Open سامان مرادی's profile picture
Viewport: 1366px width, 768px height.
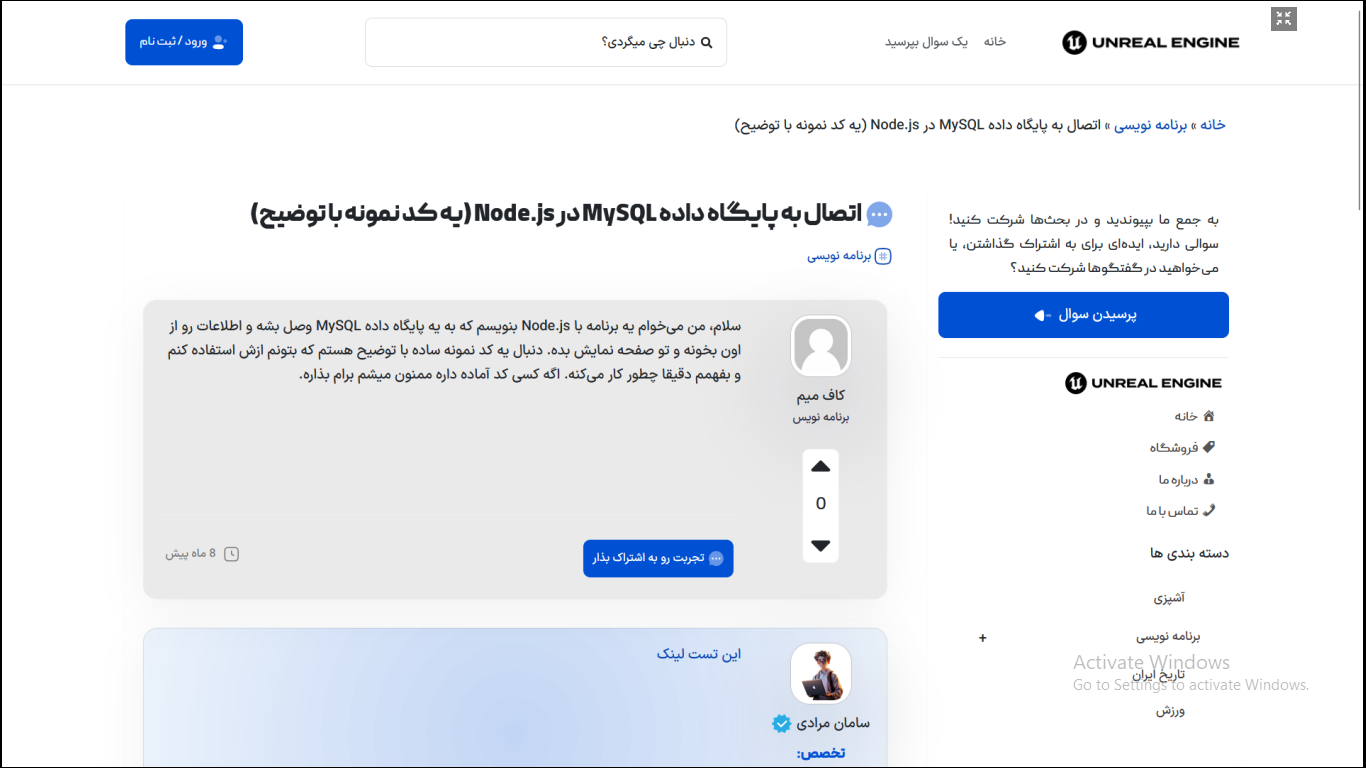click(821, 673)
